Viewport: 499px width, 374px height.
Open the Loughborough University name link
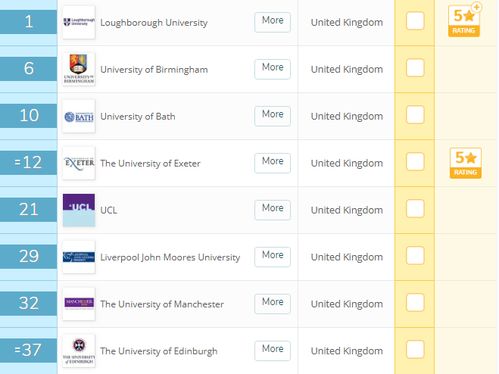pos(154,23)
